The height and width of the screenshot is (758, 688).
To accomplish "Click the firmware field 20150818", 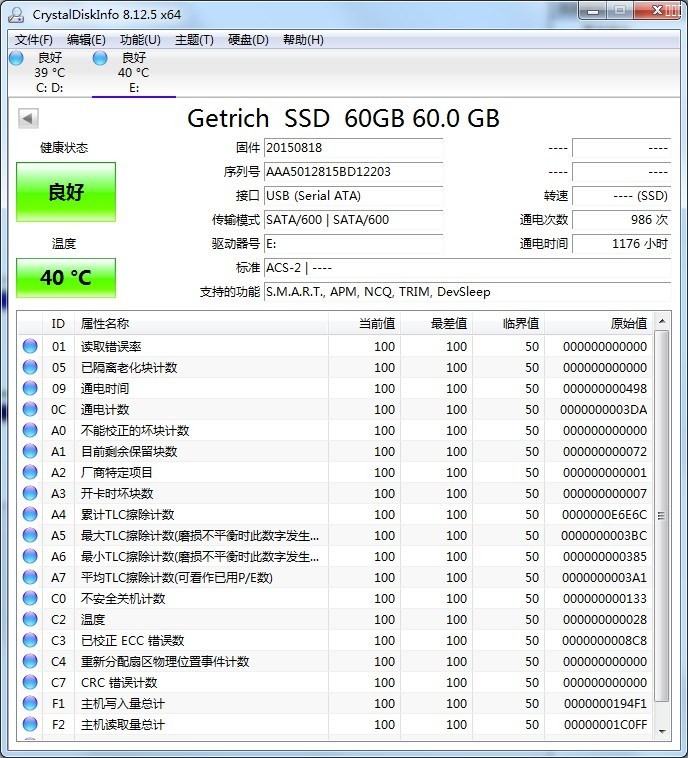I will [x=353, y=148].
